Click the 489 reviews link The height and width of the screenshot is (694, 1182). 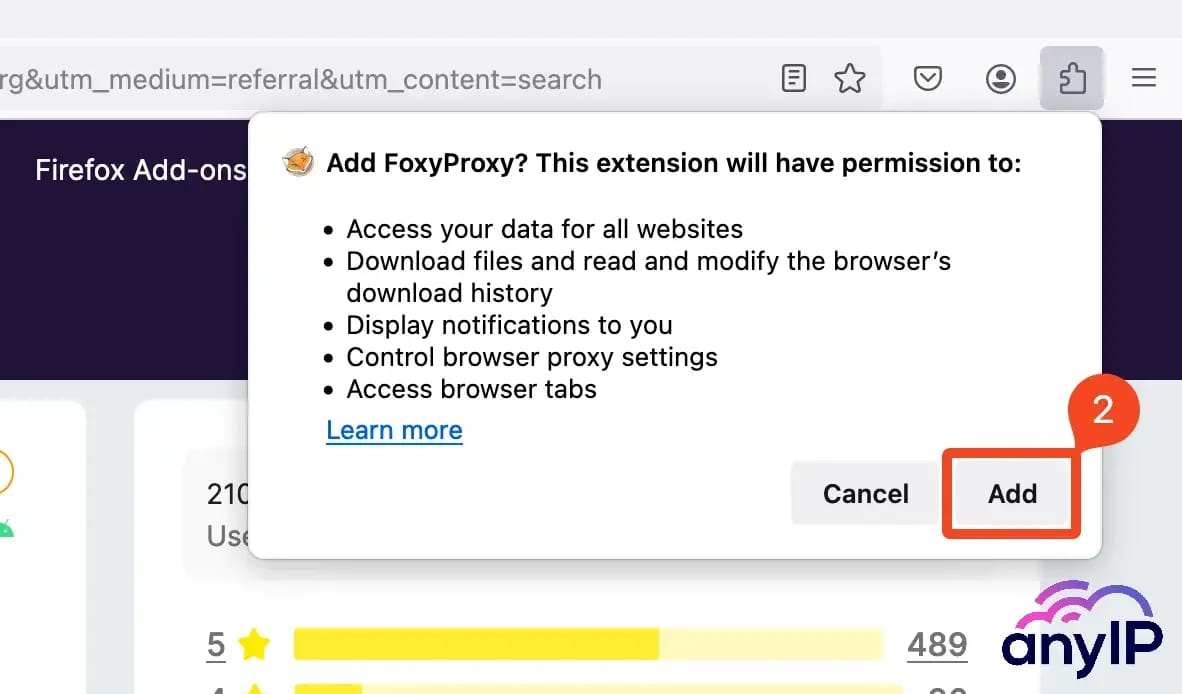coord(937,645)
